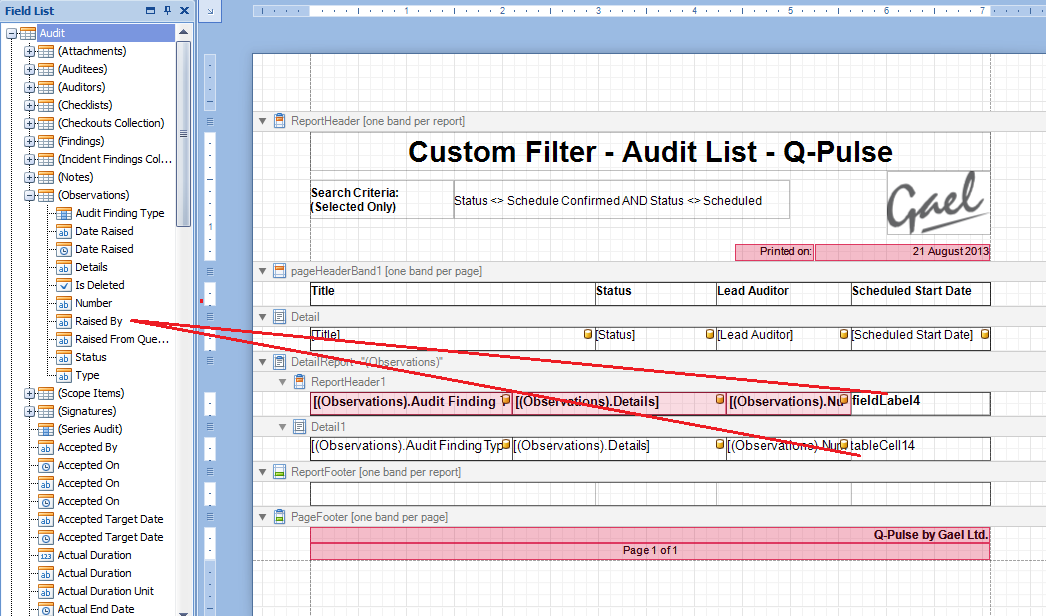Viewport: 1046px width, 616px height.
Task: Click the Raised By field icon
Action: 63,322
